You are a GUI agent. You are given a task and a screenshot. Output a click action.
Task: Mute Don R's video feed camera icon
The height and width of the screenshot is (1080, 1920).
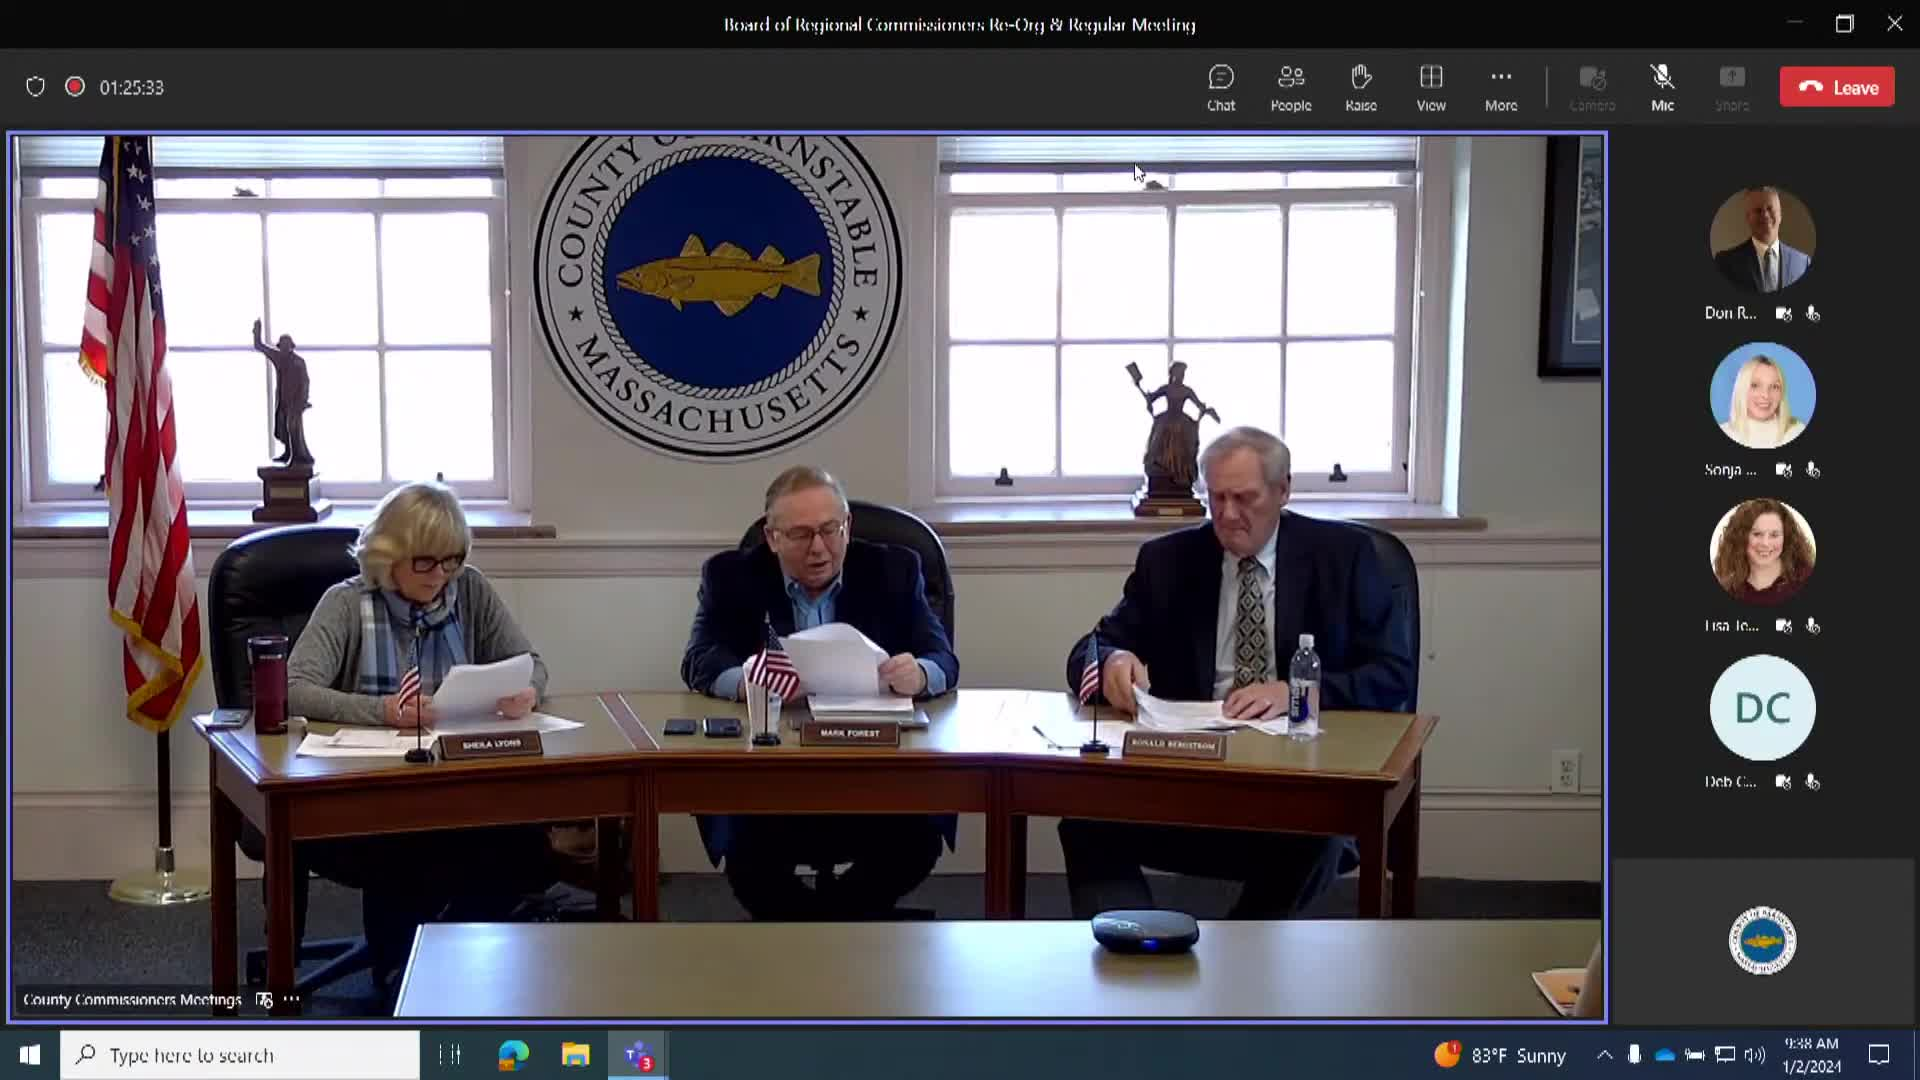pyautogui.click(x=1783, y=313)
